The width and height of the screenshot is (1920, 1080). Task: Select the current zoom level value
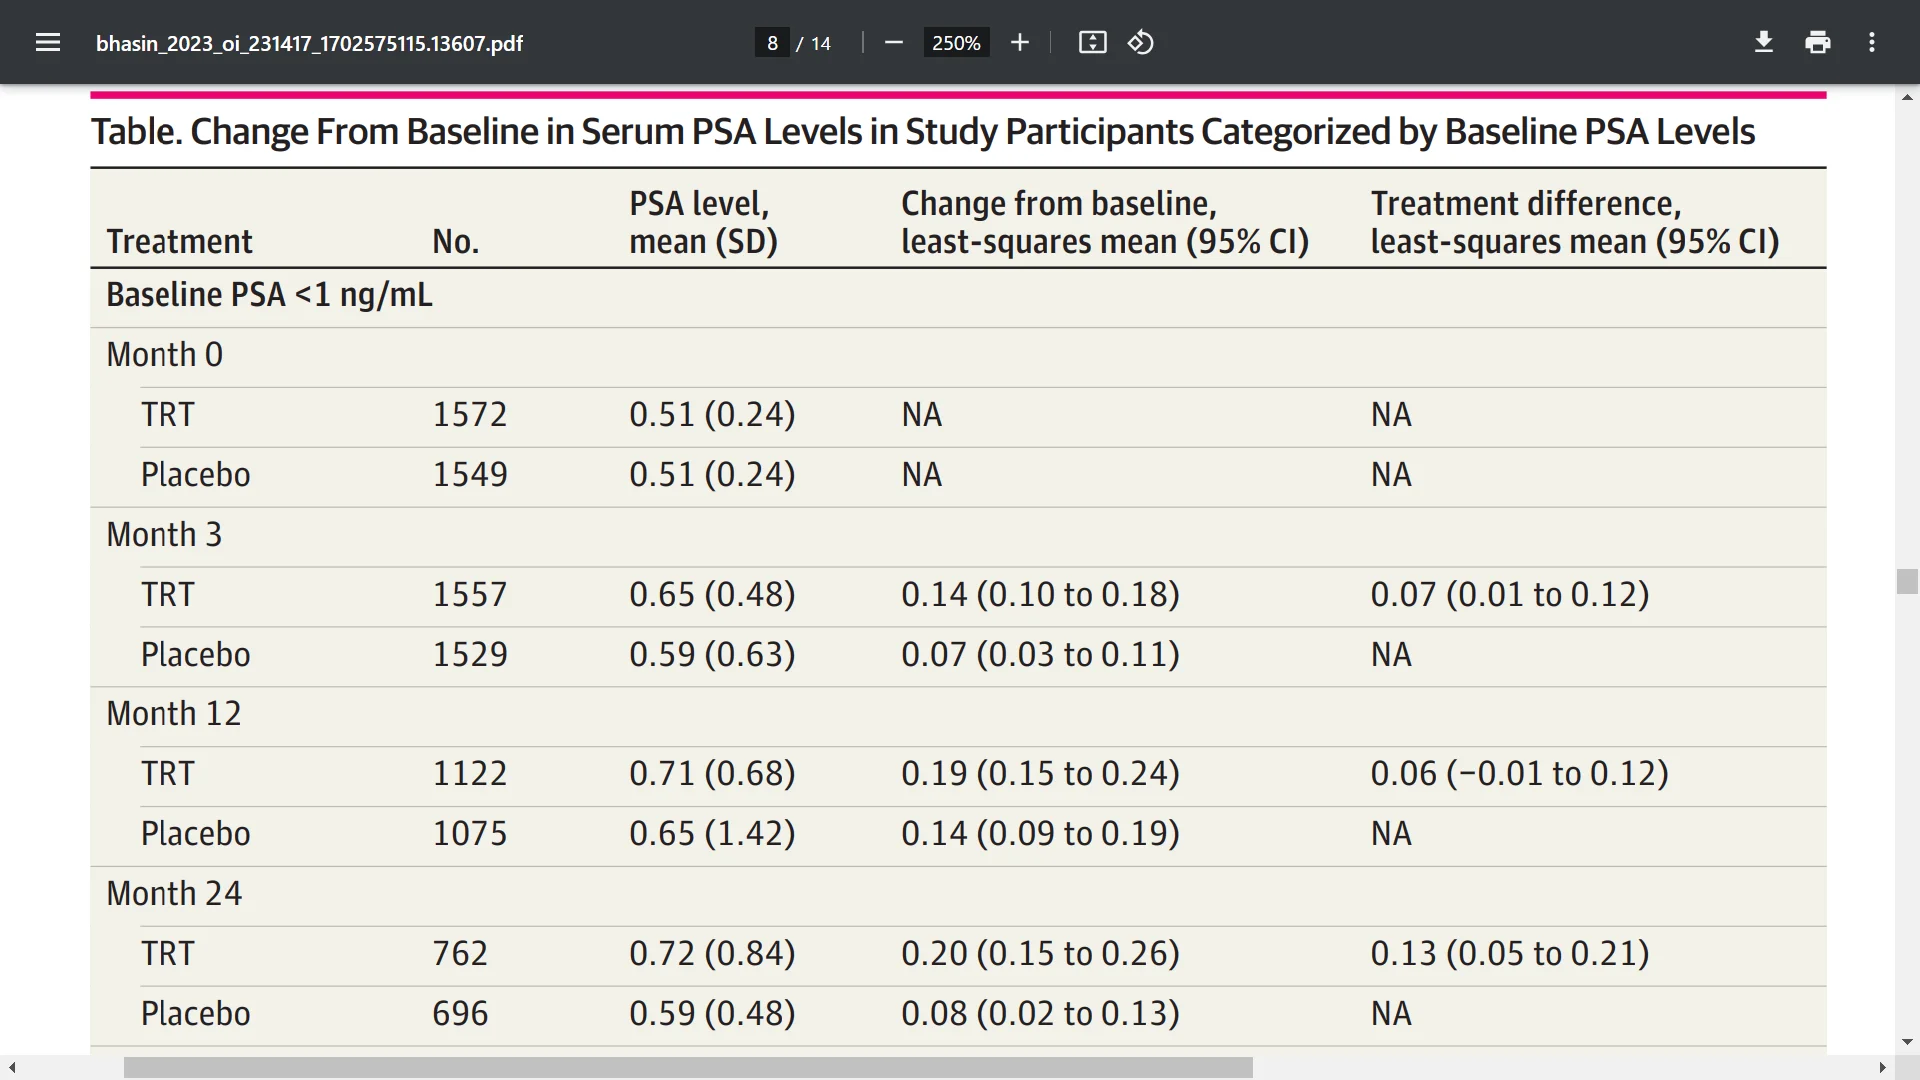pos(955,42)
